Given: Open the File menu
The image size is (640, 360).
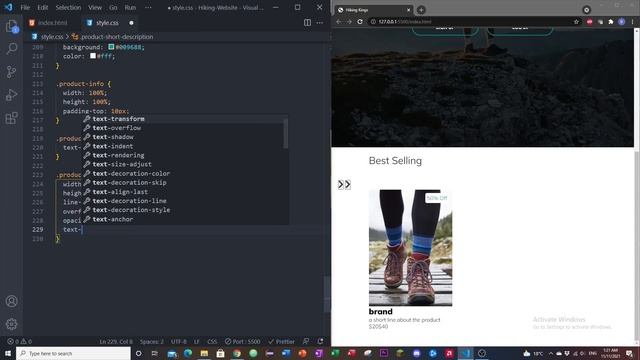Looking at the screenshot, I should coord(25,7).
